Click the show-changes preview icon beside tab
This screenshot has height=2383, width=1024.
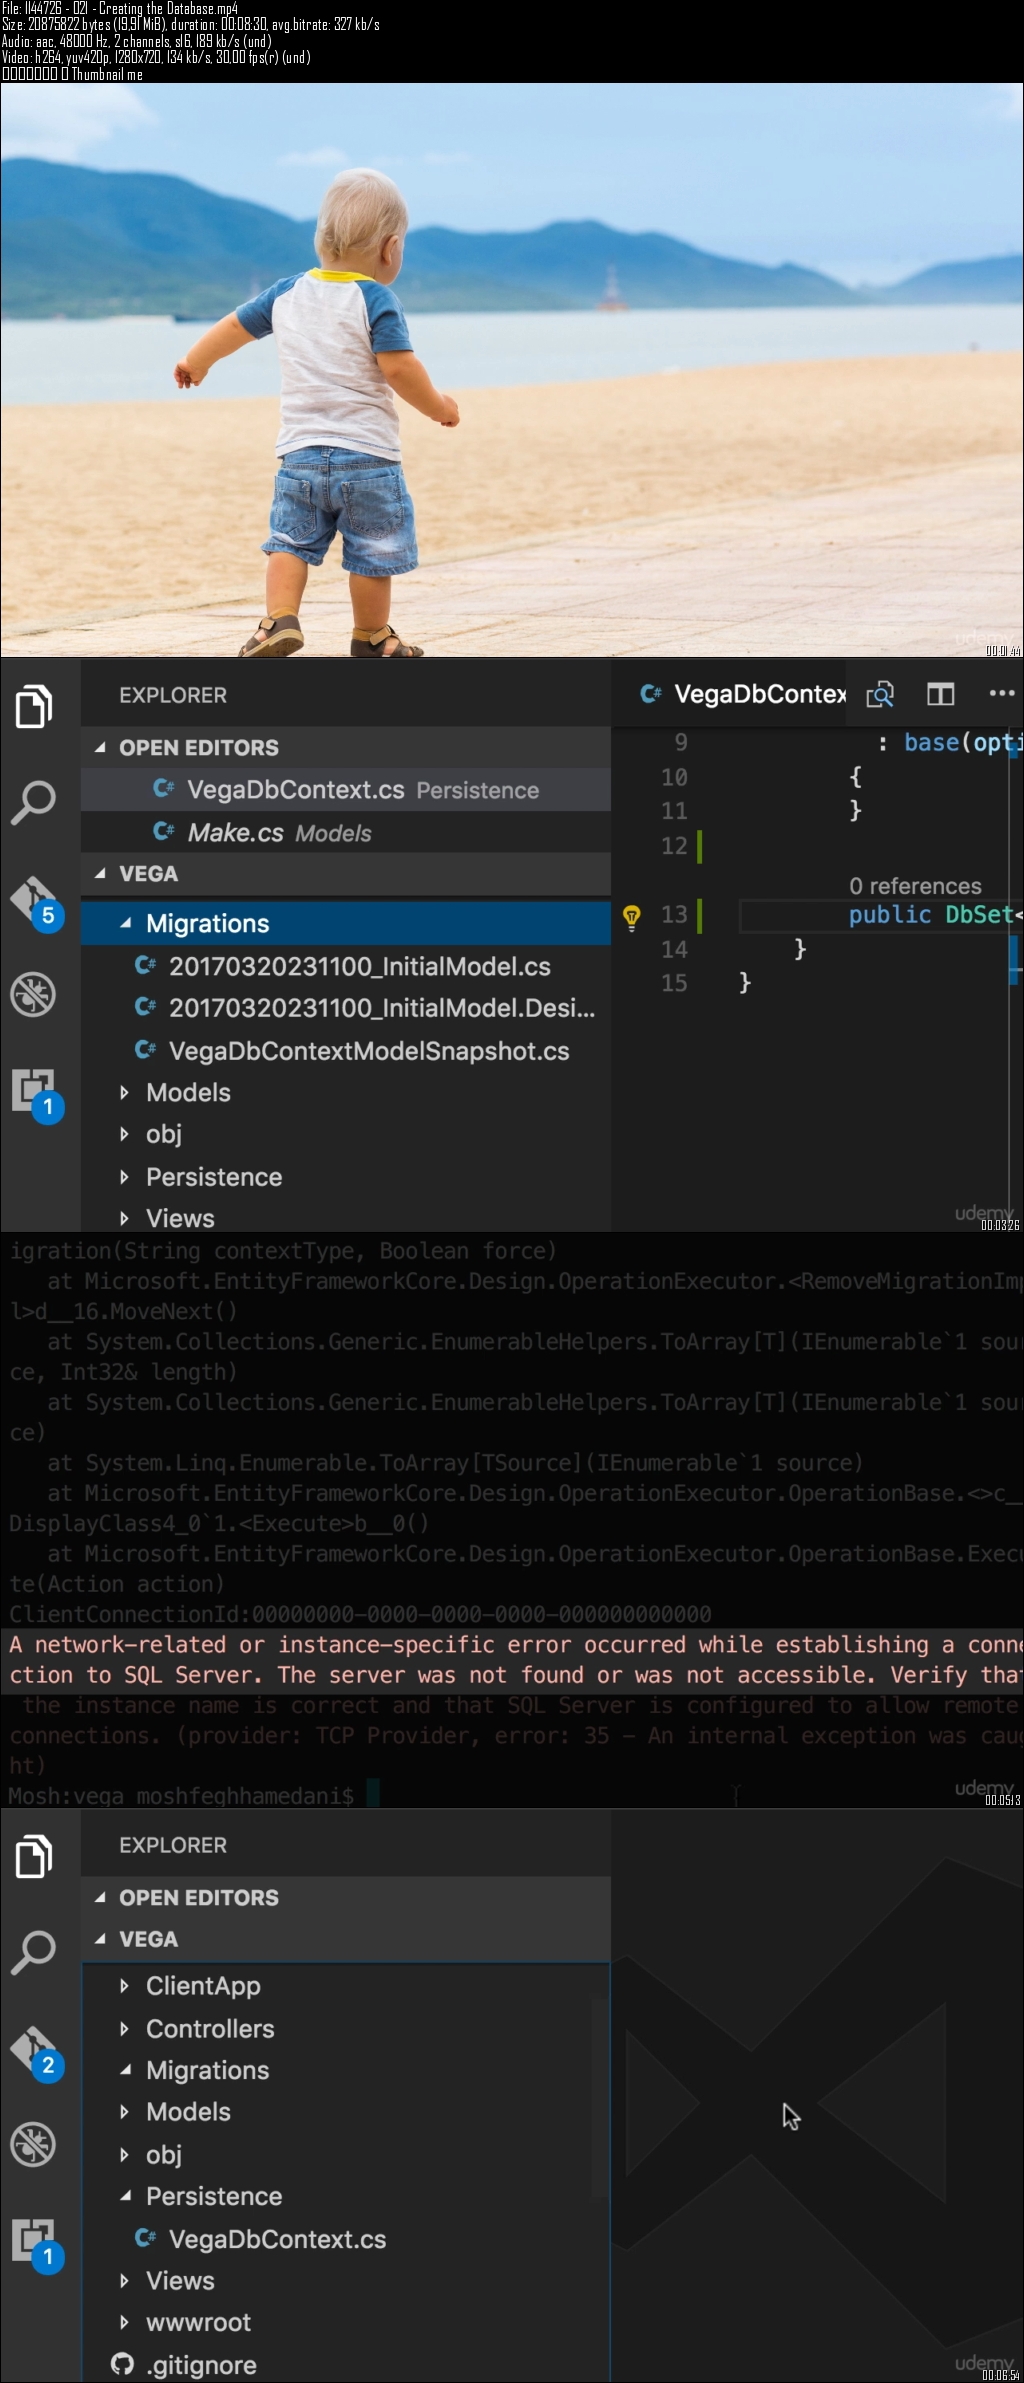(880, 694)
